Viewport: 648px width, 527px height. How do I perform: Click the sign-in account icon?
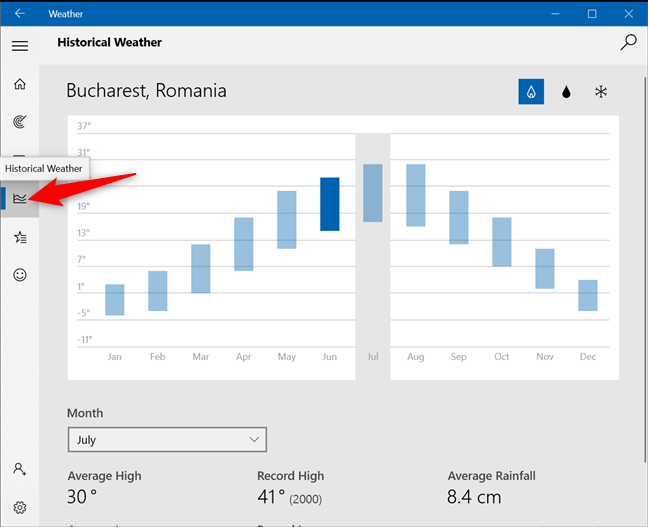point(19,468)
